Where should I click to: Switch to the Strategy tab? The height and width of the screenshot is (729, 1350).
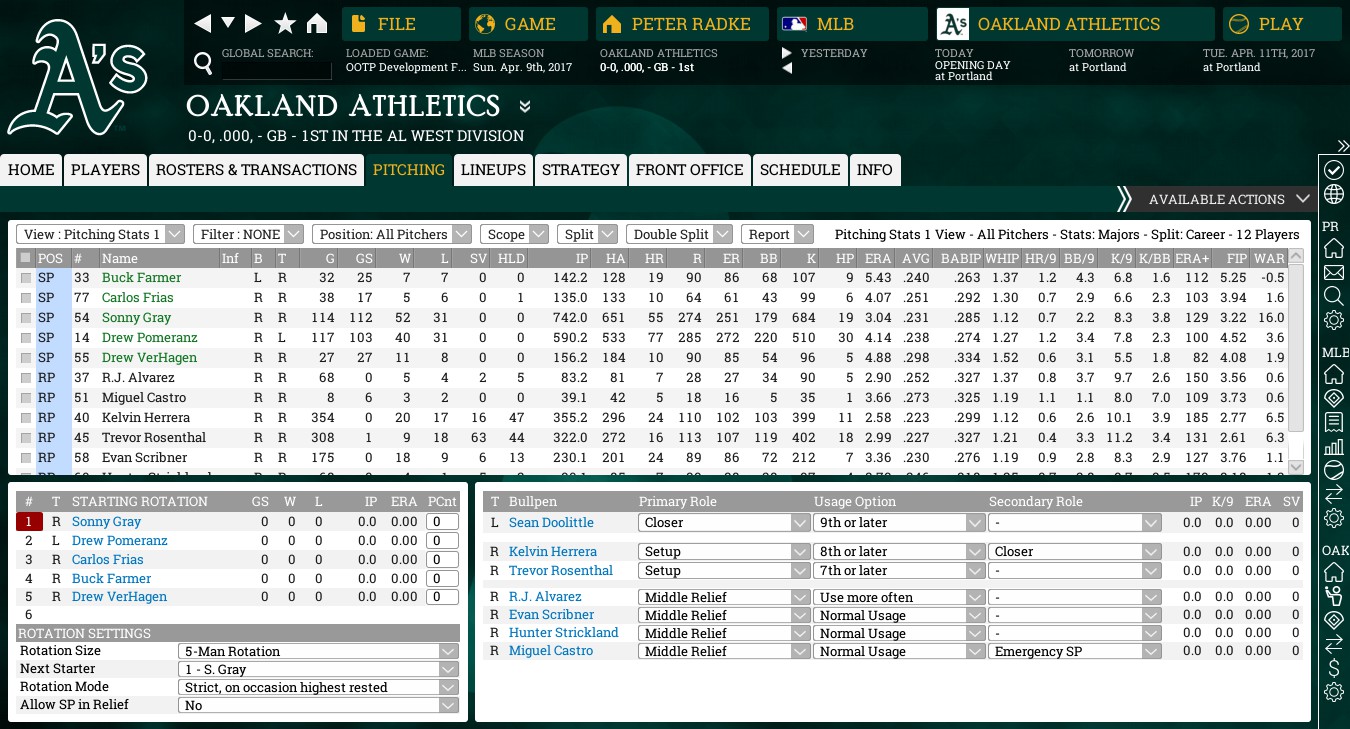(581, 169)
